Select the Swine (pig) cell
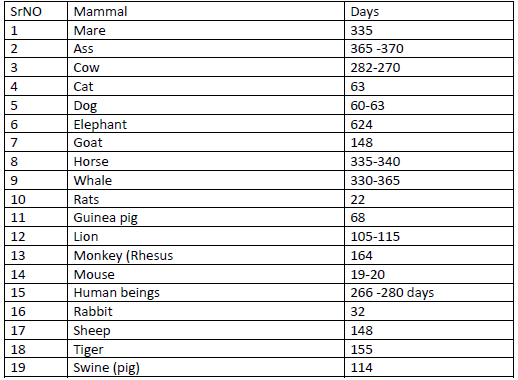 pos(206,368)
